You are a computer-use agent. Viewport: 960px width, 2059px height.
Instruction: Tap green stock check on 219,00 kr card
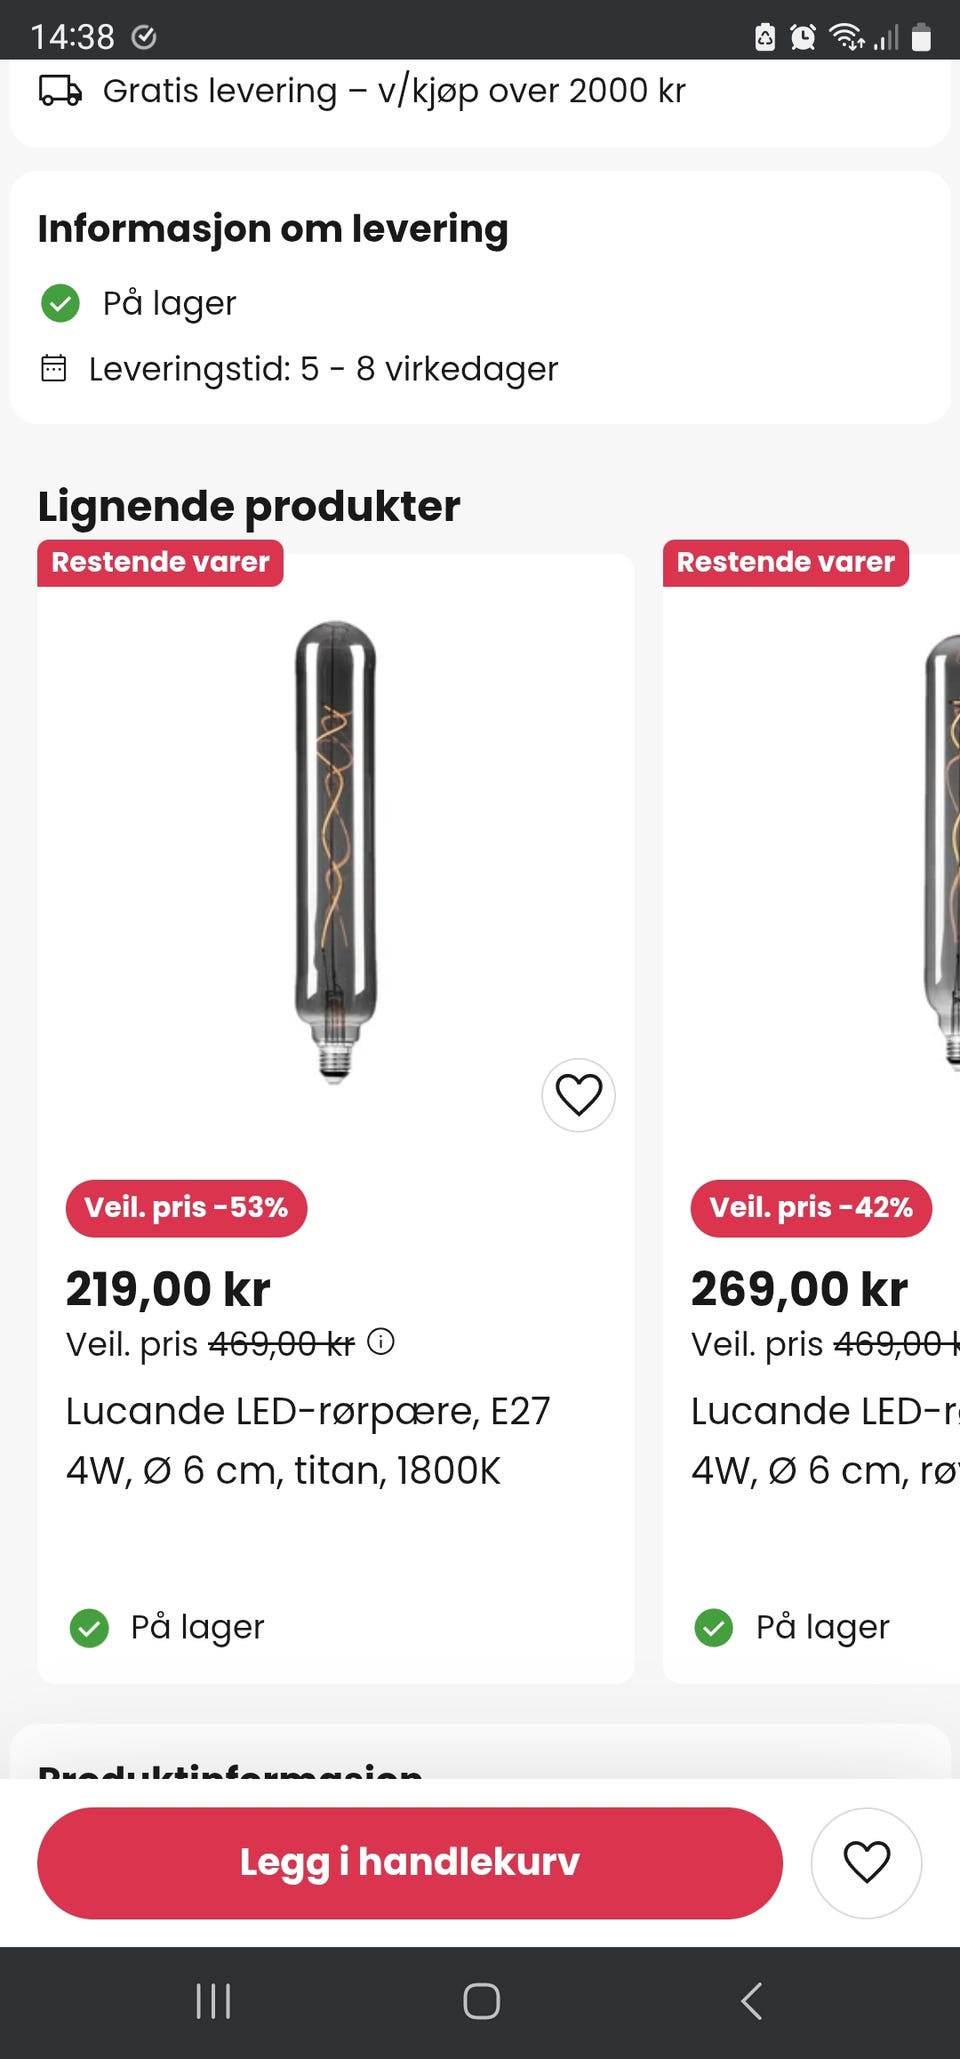(89, 1628)
